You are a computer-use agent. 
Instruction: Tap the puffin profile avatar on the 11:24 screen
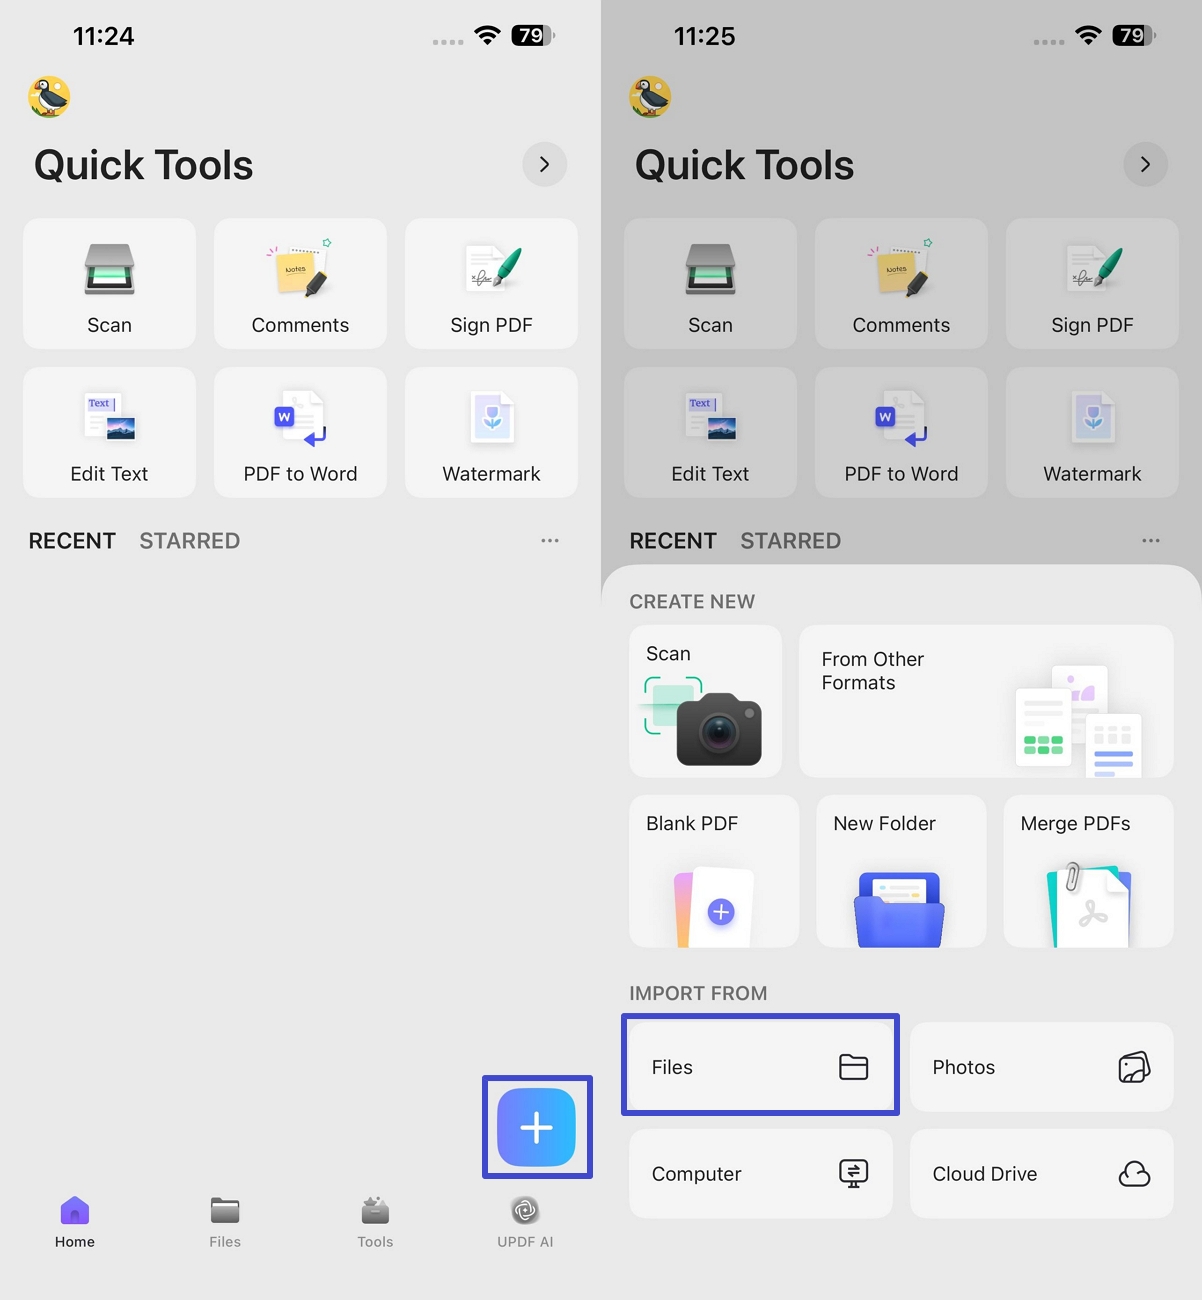49,97
